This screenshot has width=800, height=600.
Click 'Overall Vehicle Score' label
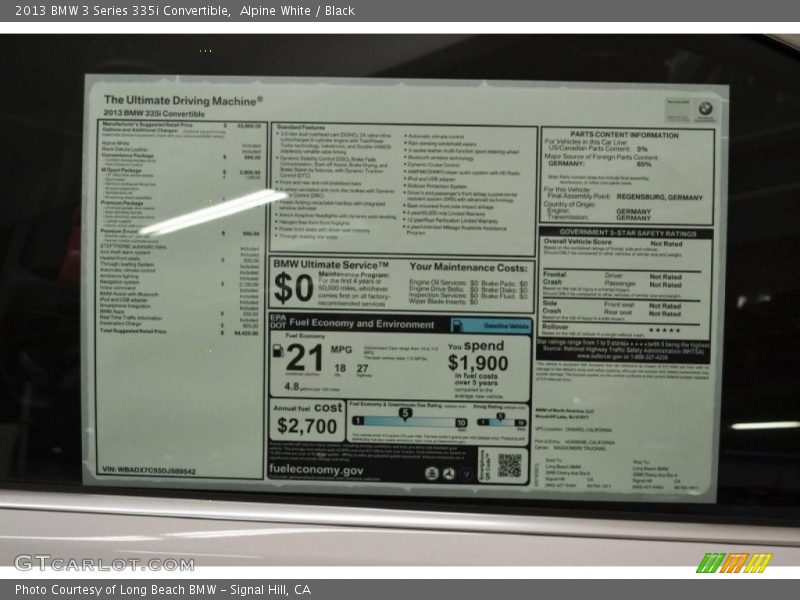coord(577,241)
